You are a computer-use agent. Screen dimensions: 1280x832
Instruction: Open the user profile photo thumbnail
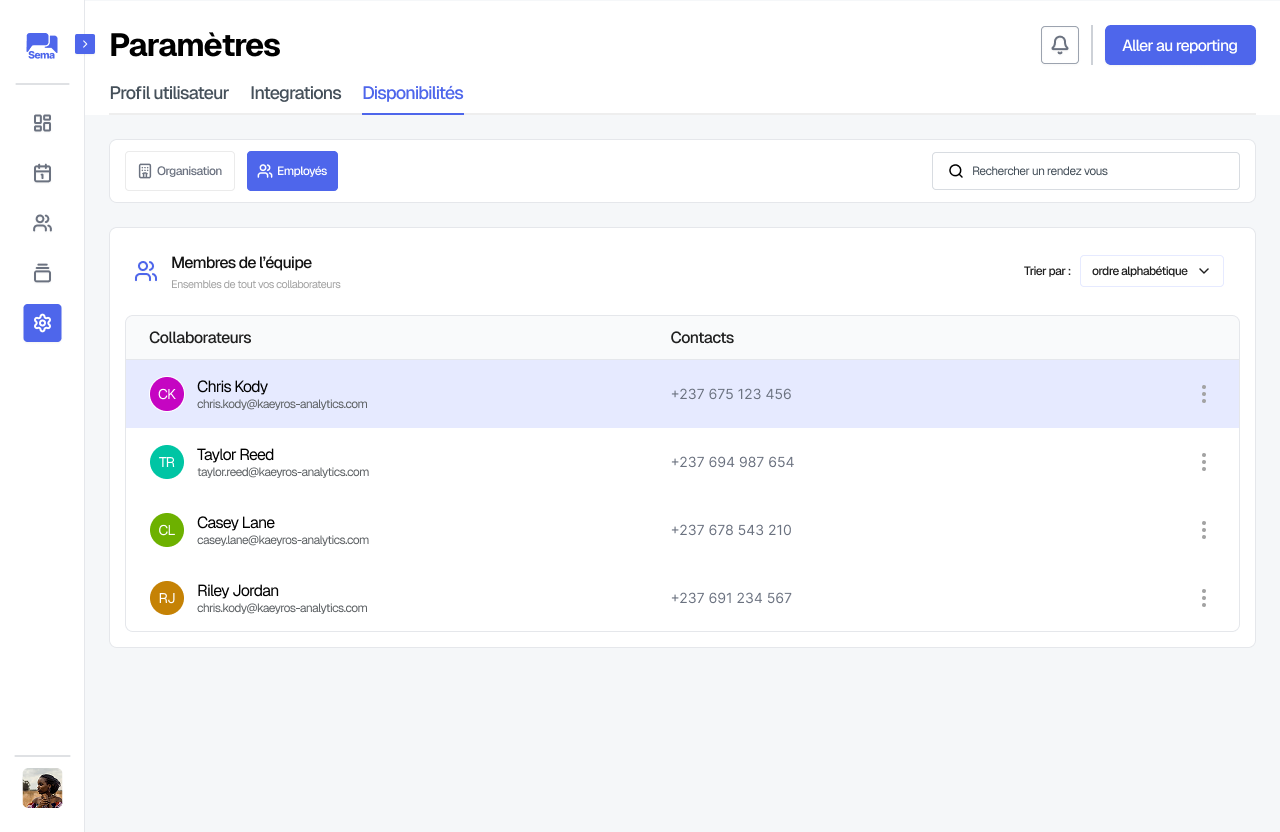tap(42, 788)
